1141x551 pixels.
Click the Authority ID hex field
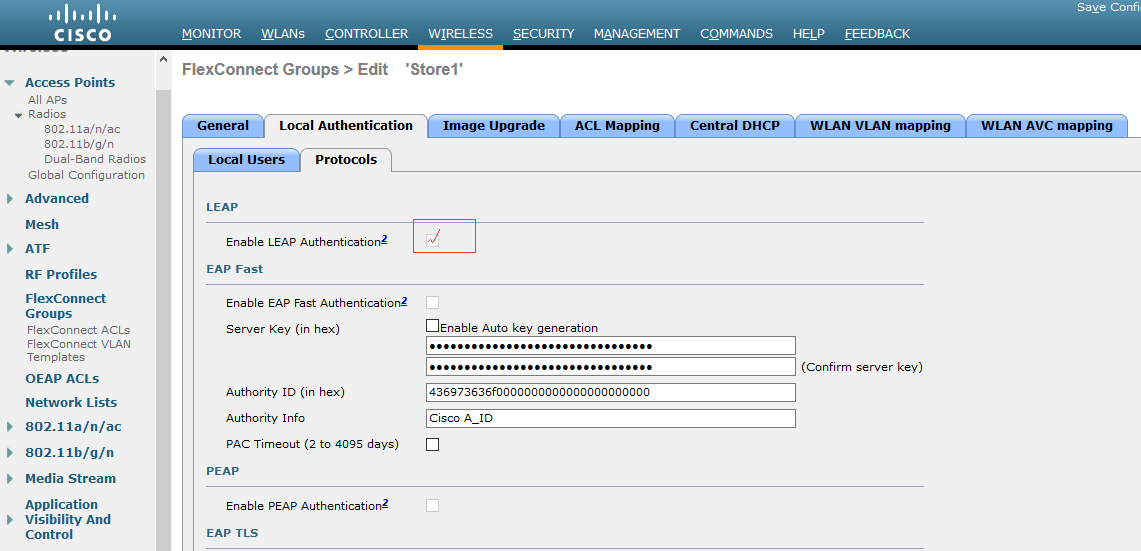pyautogui.click(x=611, y=392)
